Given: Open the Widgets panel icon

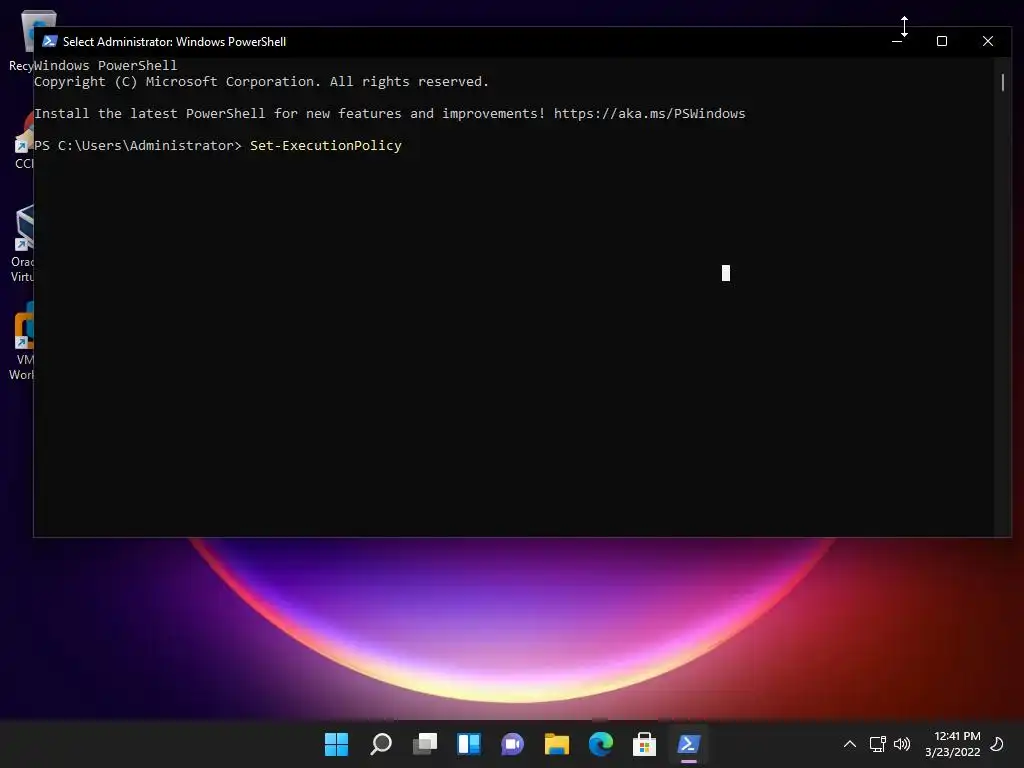Looking at the screenshot, I should click(469, 744).
